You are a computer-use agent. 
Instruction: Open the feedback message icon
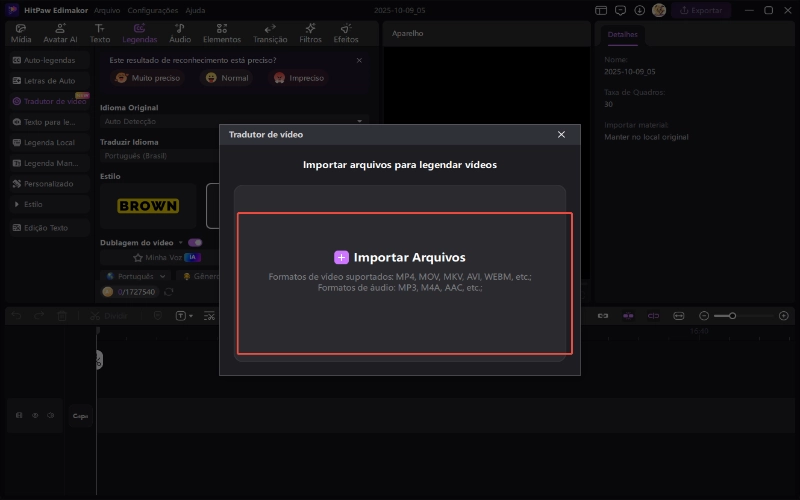pyautogui.click(x=620, y=10)
